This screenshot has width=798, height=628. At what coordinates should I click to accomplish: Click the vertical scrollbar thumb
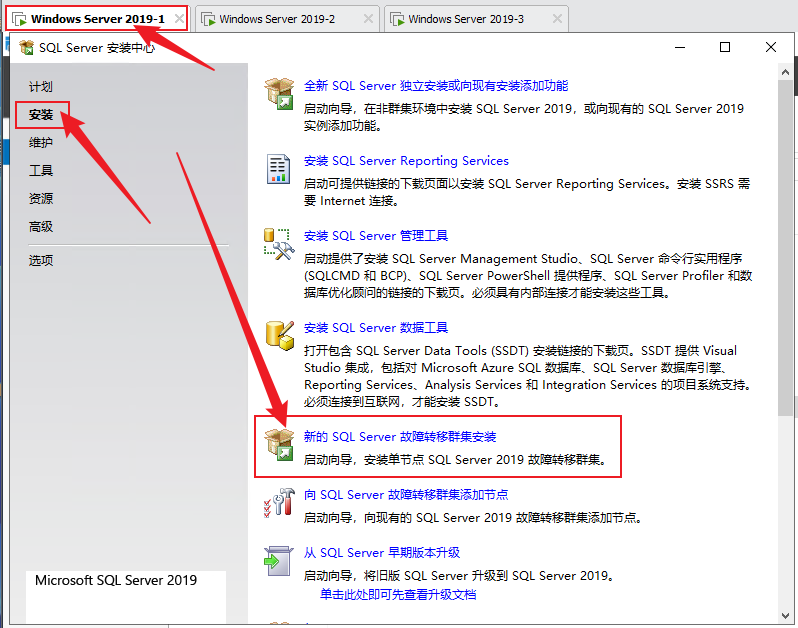(x=785, y=248)
